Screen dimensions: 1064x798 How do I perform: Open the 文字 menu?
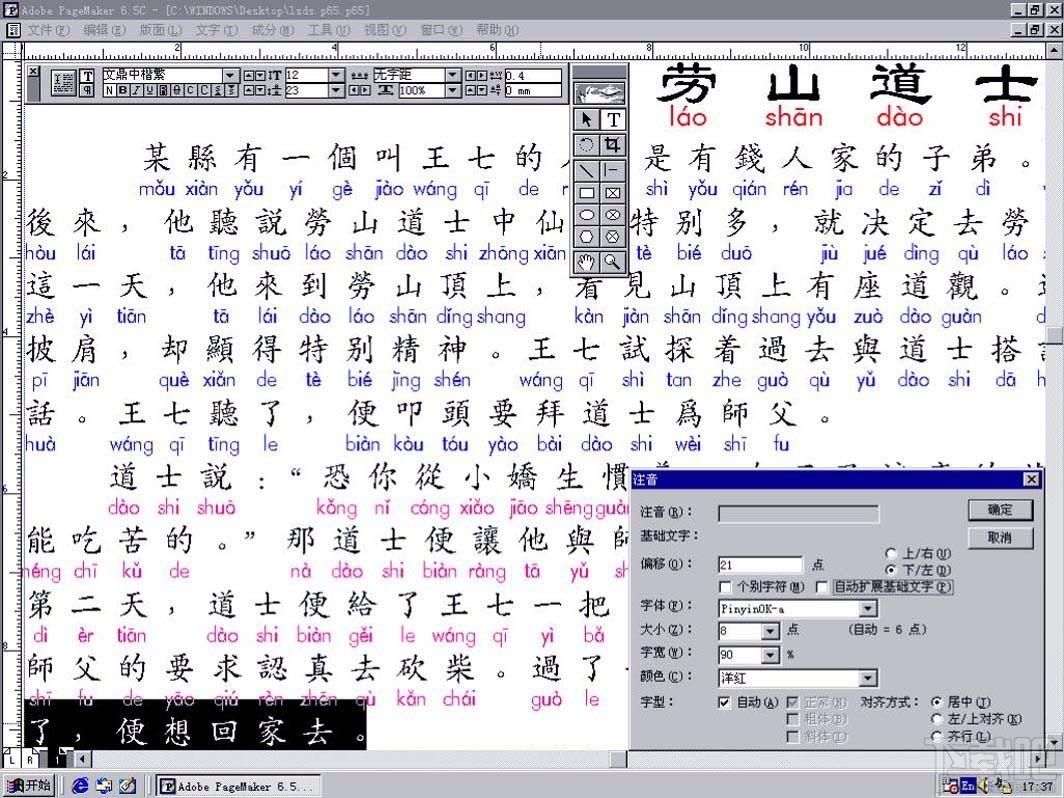click(x=216, y=30)
